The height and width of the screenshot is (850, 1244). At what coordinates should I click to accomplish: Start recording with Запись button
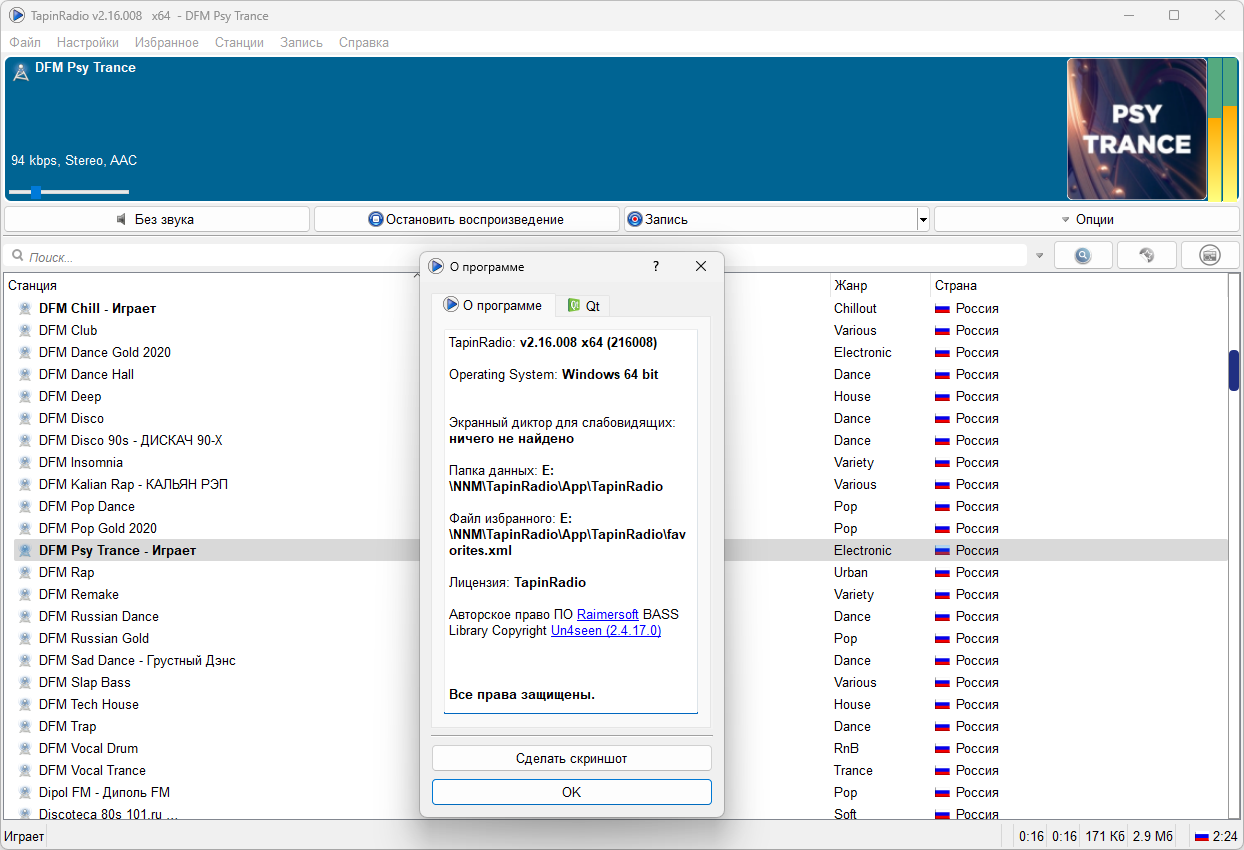[x=771, y=219]
